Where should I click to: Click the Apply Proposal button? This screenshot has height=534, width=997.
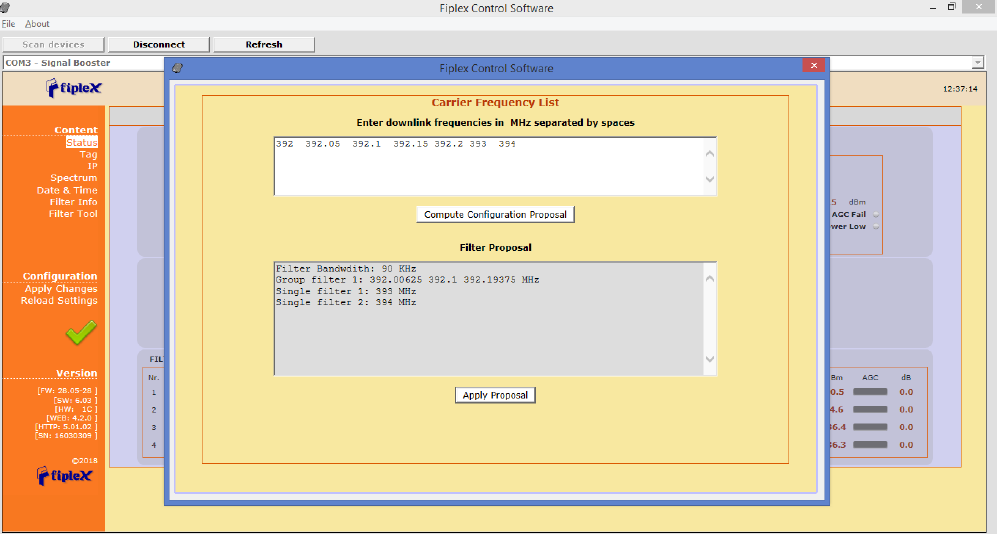tap(495, 395)
